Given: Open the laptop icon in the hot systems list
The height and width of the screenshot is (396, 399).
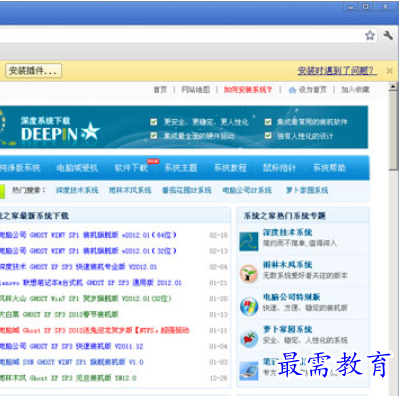Looking at the screenshot, I should (249, 371).
